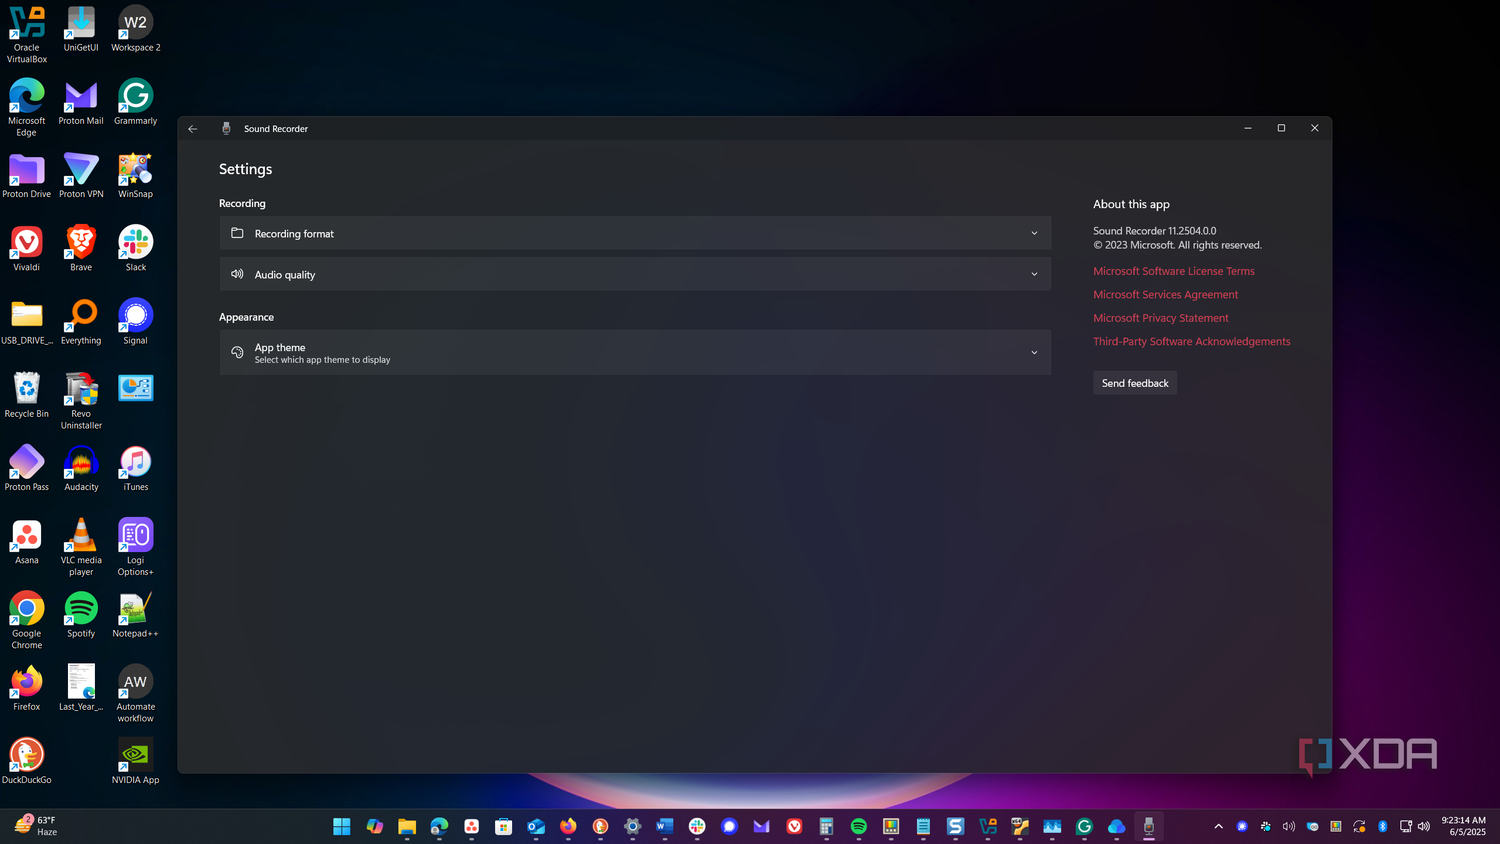Select the Proton VPN desktop icon
Viewport: 1500px width, 844px height.
coord(81,176)
